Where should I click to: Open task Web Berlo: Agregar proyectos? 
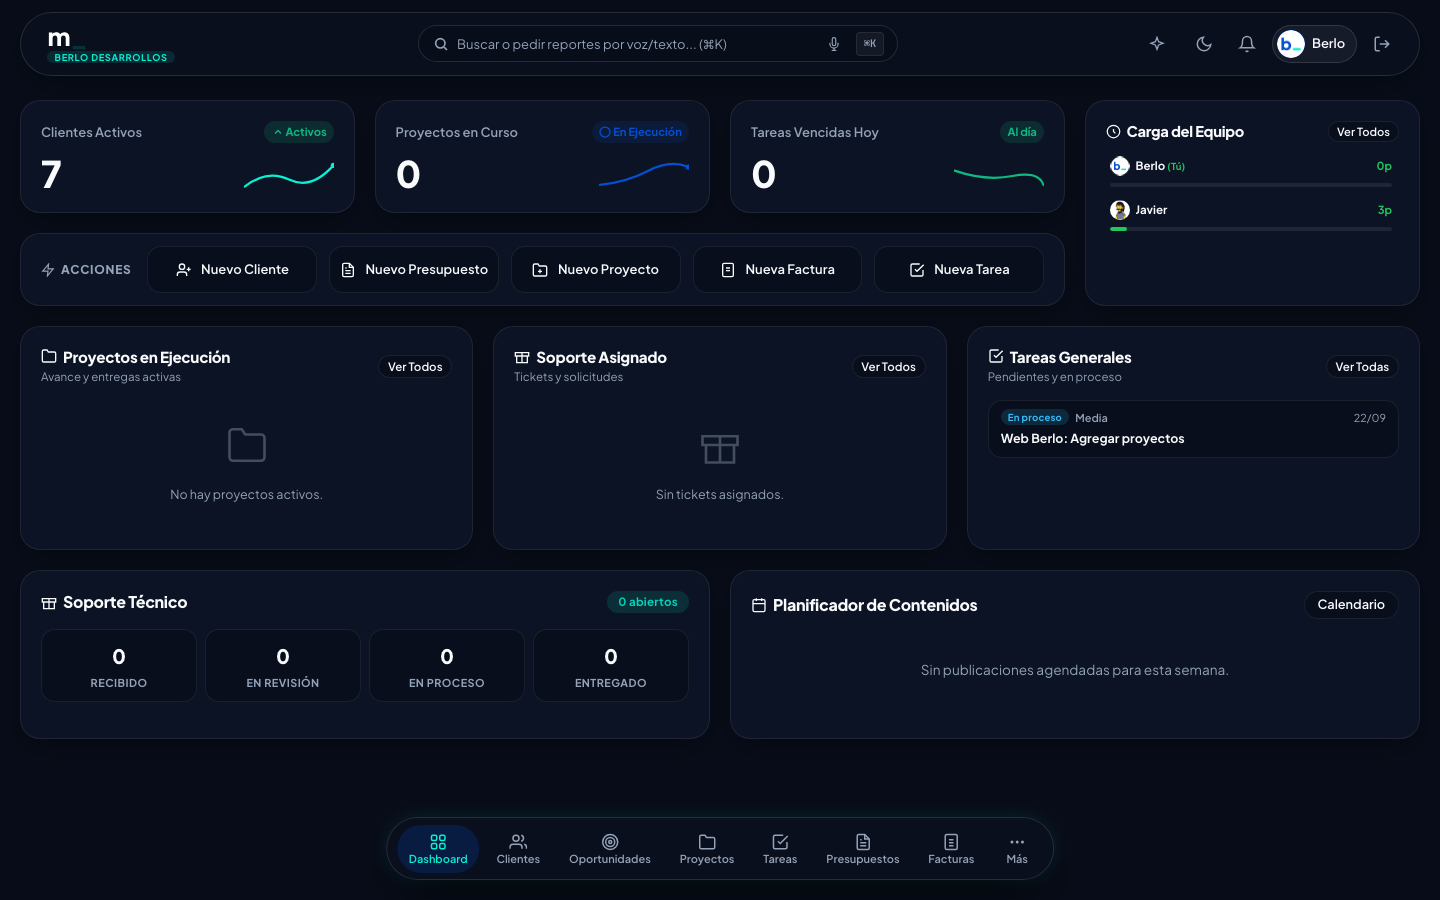(x=1193, y=429)
